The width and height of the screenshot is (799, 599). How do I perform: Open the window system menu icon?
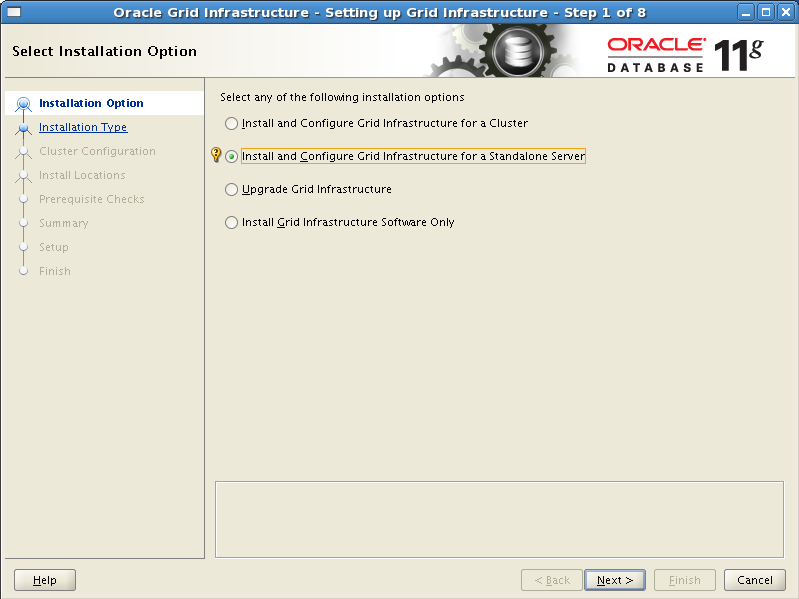tap(14, 12)
